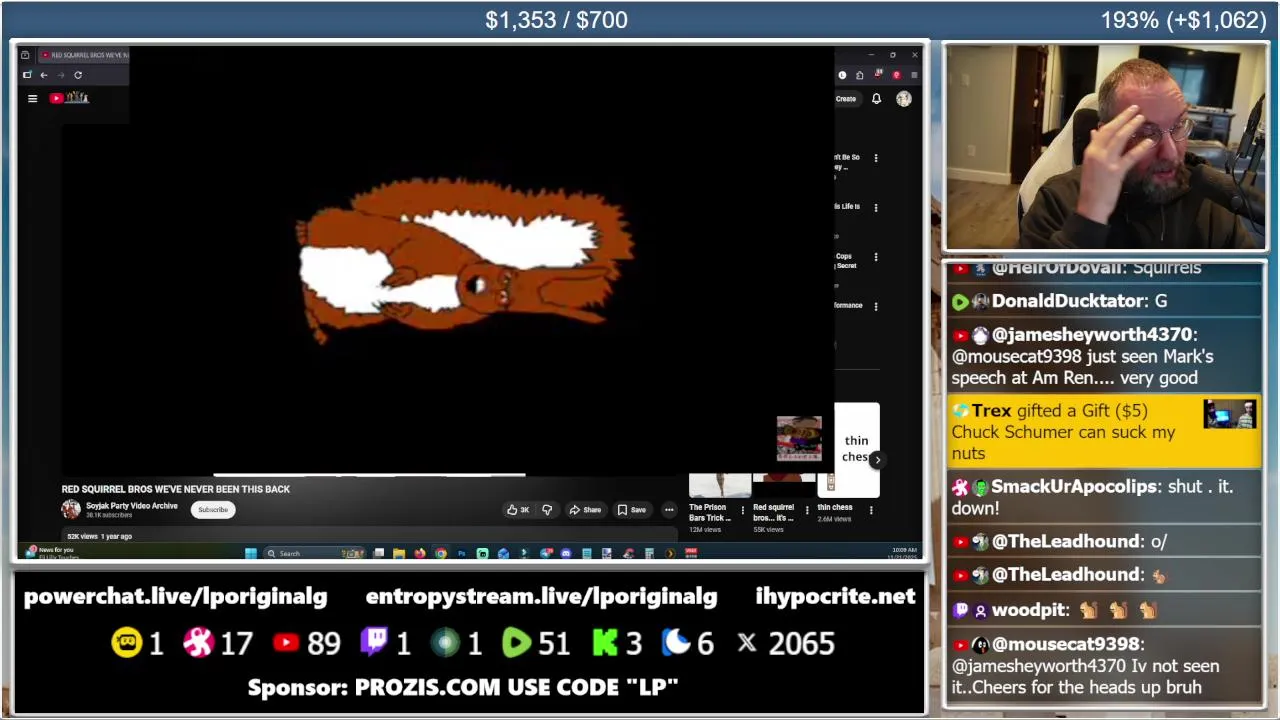This screenshot has width=1280, height=720.
Task: Open File Explorer from the taskbar
Action: [x=399, y=553]
